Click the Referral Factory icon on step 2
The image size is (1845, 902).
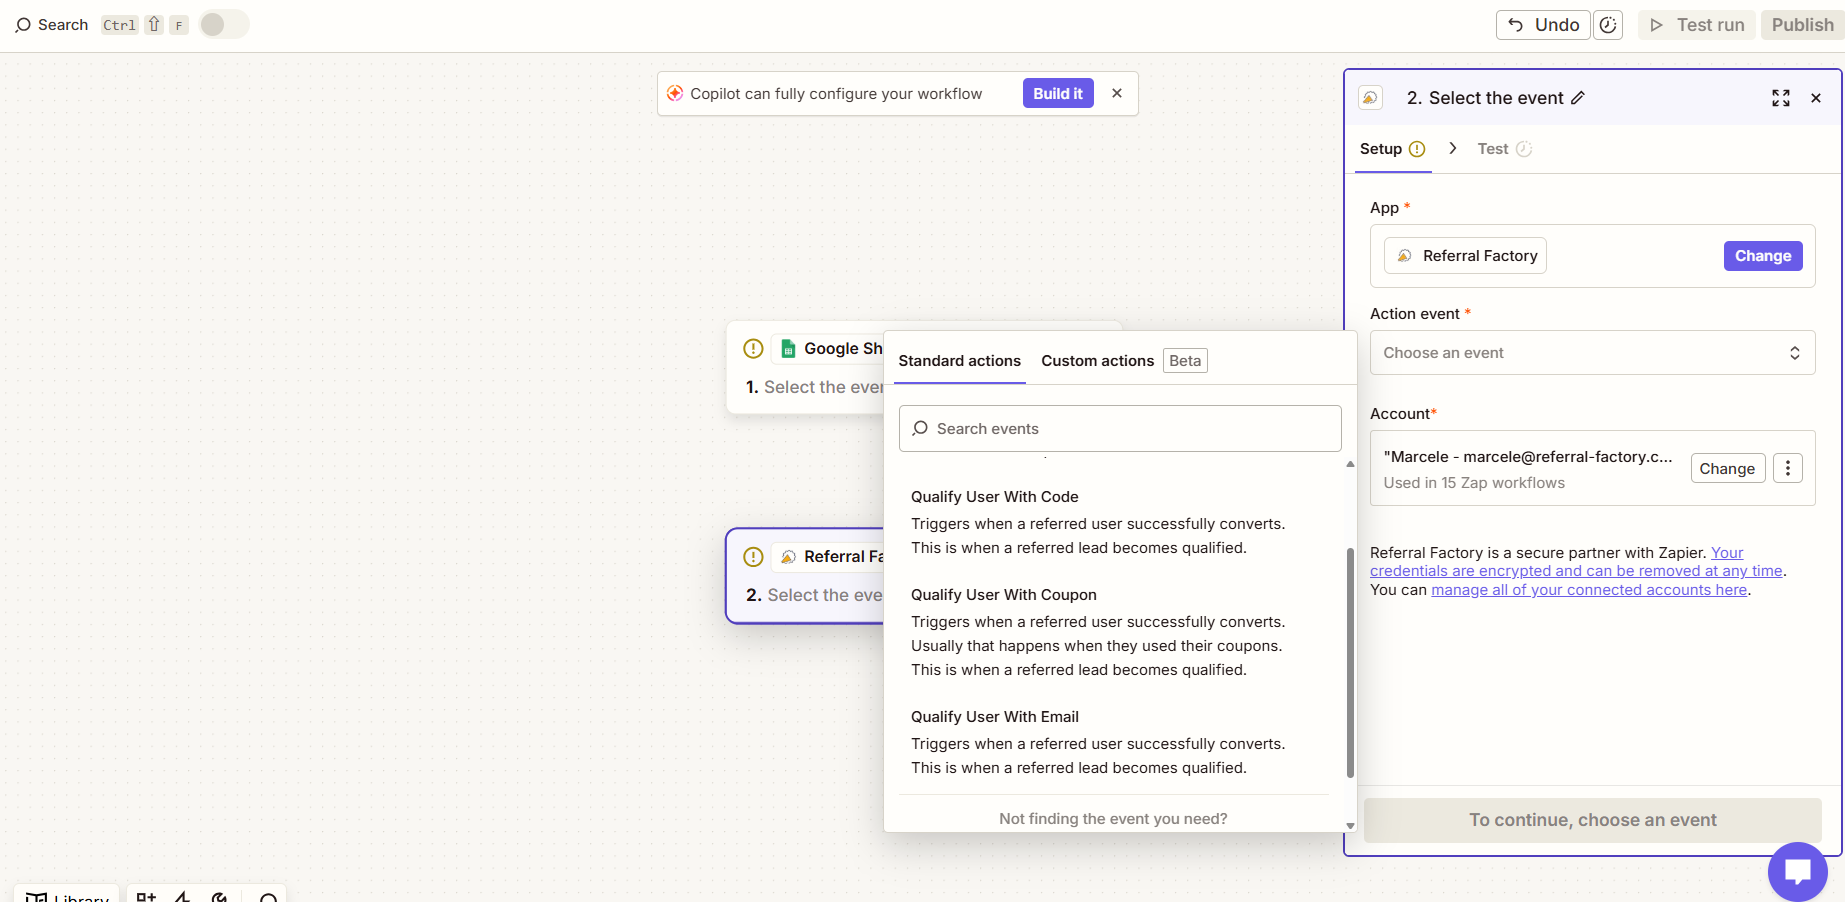(788, 557)
